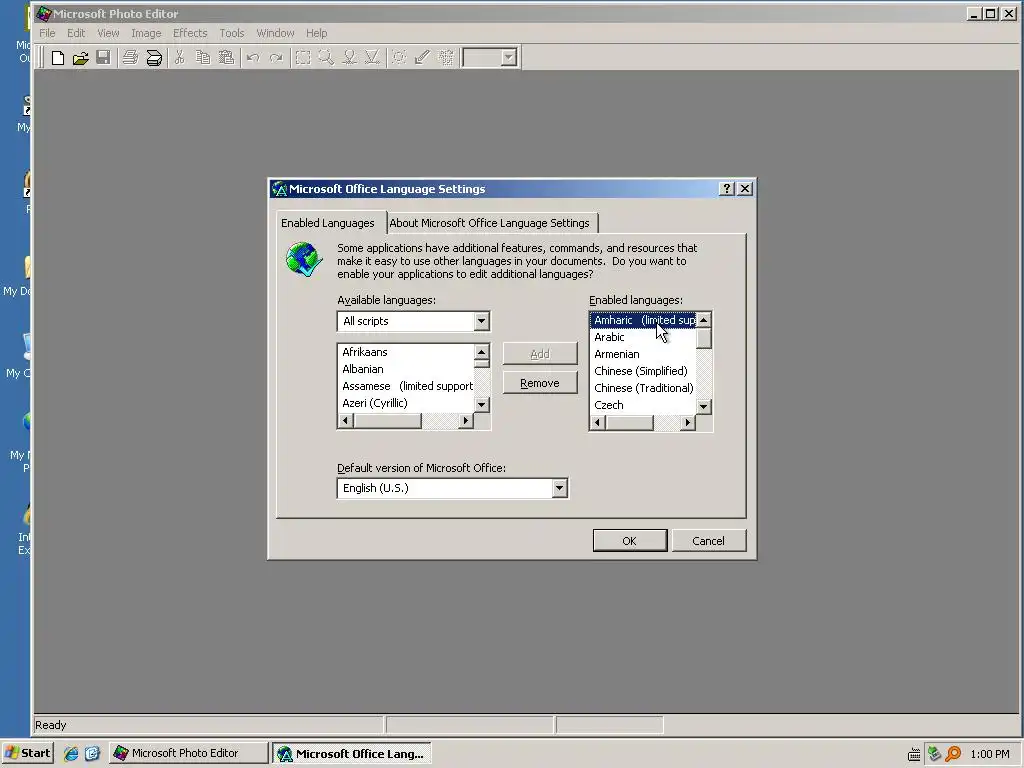Click the clock showing 1:00 PM

point(990,754)
